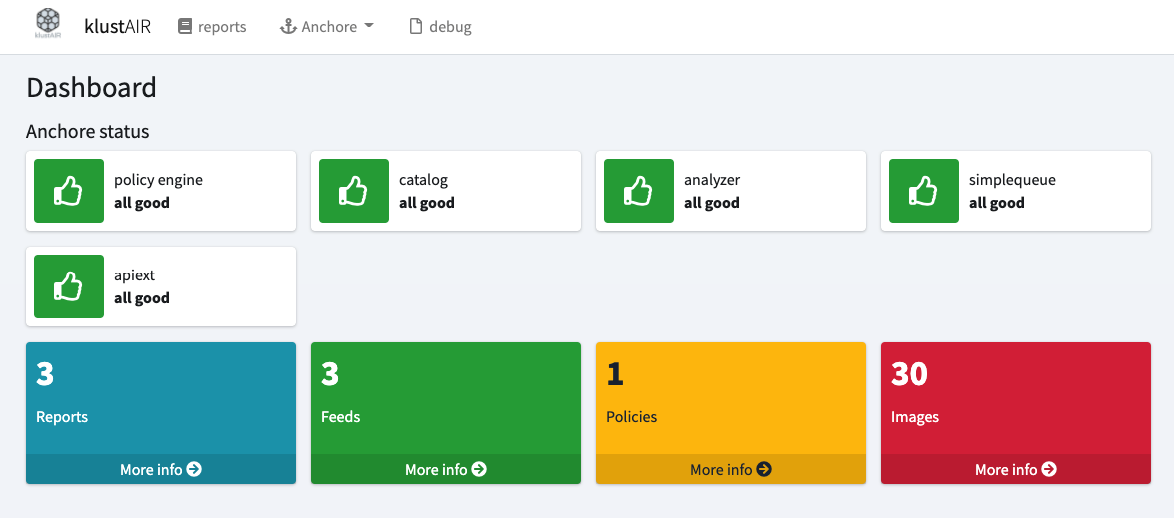Click the Reports count of 3
The width and height of the screenshot is (1174, 518).
coord(45,374)
